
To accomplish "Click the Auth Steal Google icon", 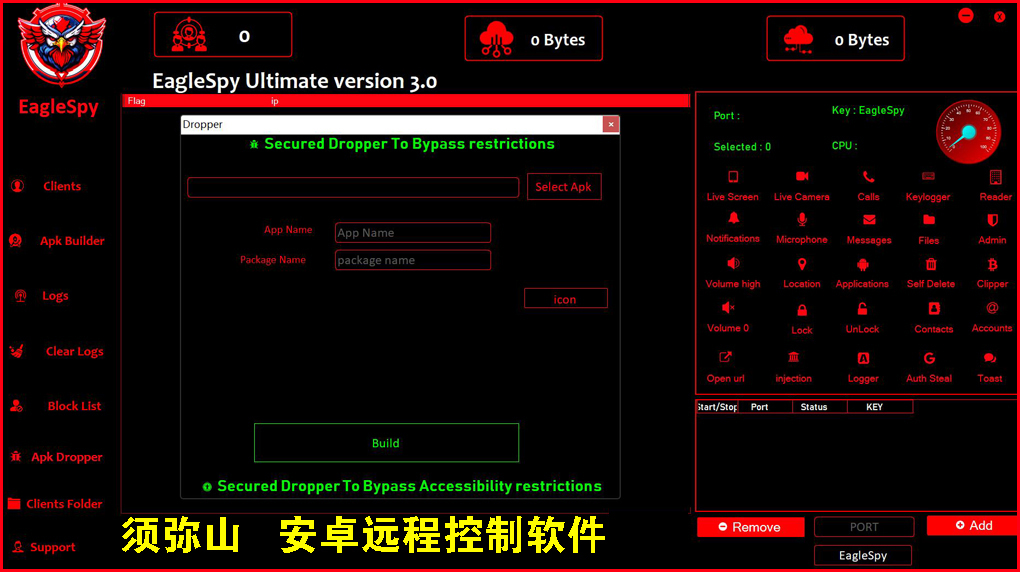I will point(930,359).
